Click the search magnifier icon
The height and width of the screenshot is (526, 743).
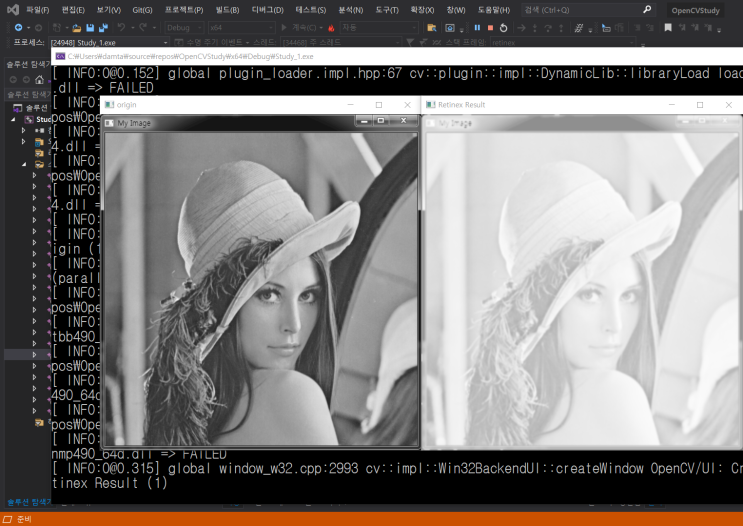[x=647, y=9]
